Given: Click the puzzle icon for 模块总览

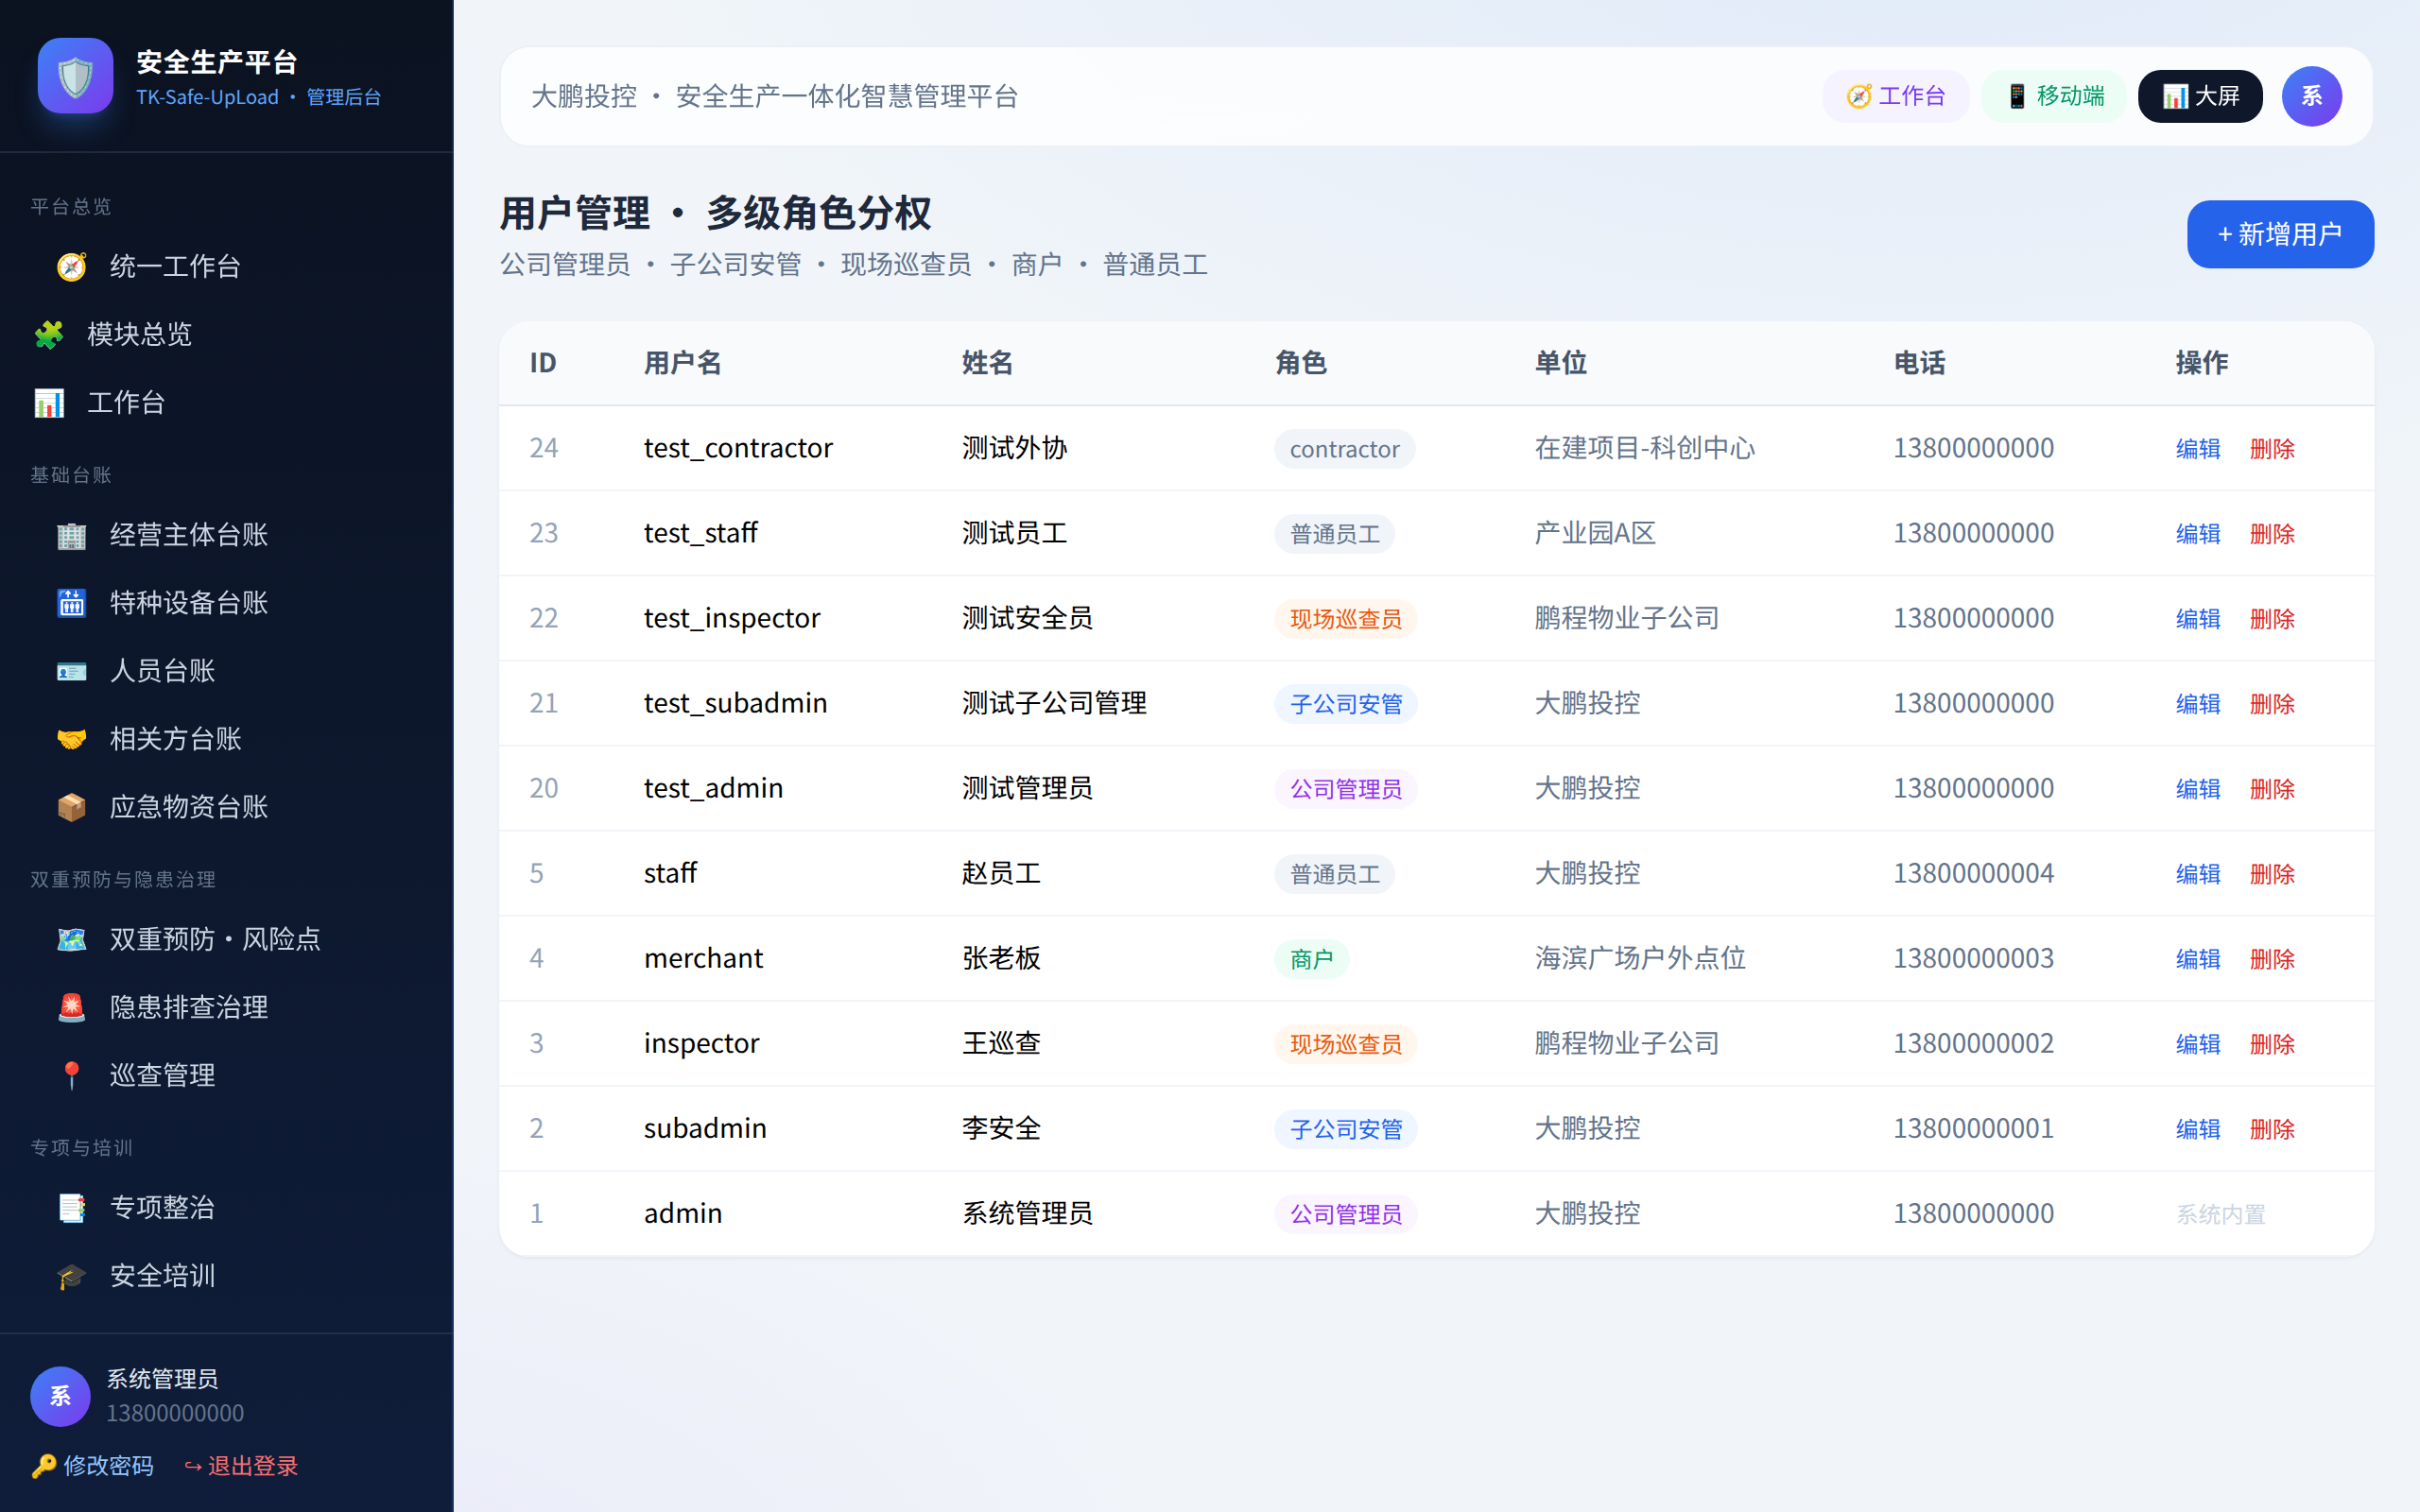Looking at the screenshot, I should coord(49,335).
